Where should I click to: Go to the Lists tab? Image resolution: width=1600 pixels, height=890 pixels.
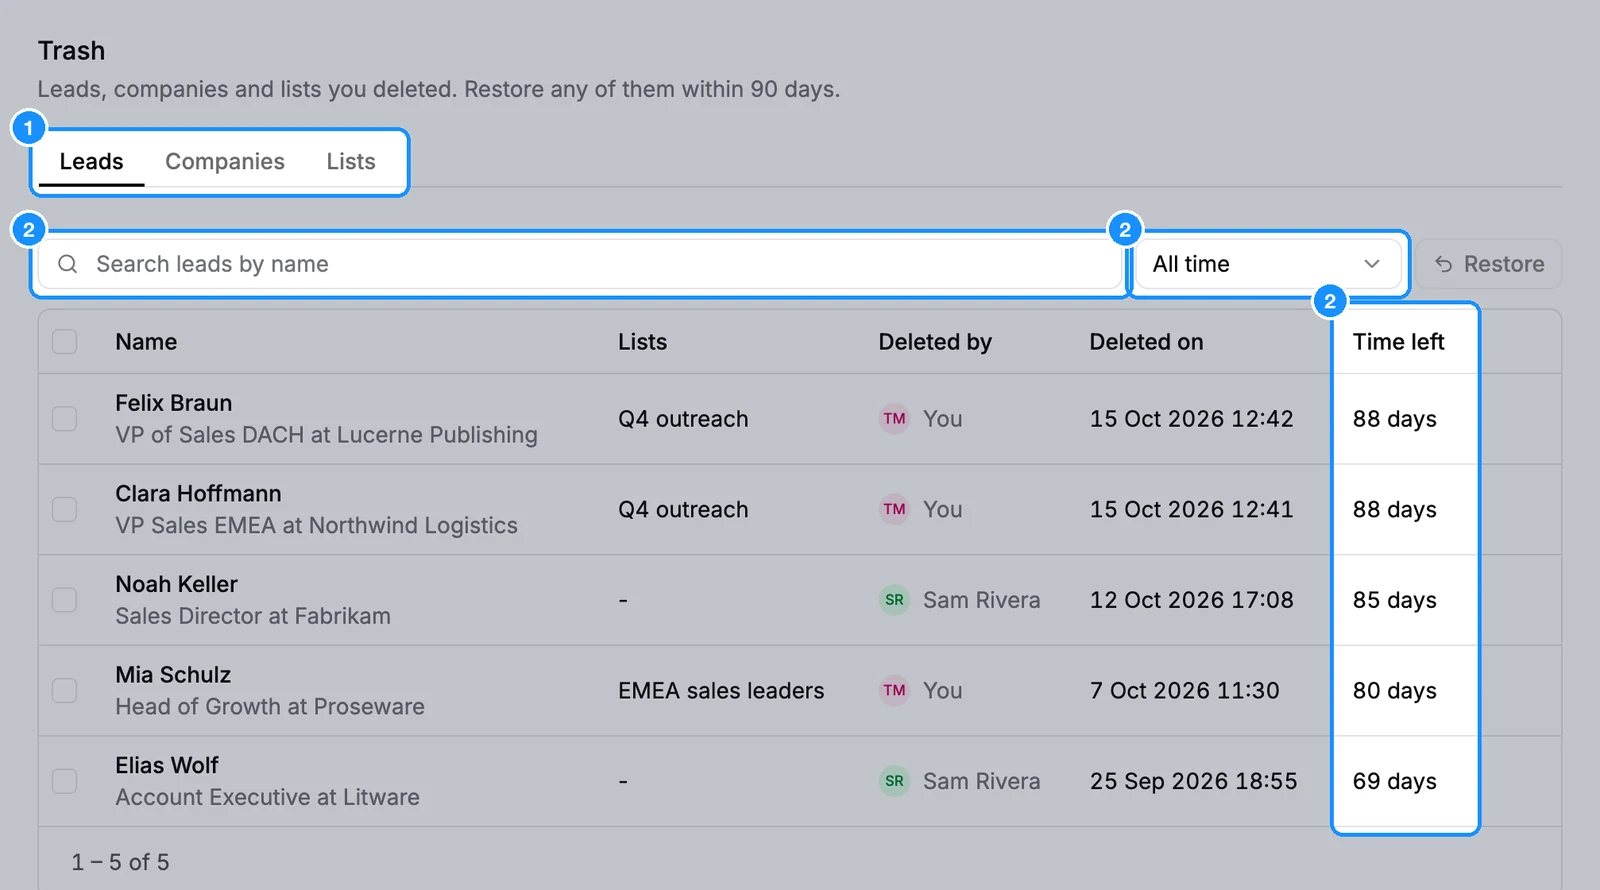point(351,162)
